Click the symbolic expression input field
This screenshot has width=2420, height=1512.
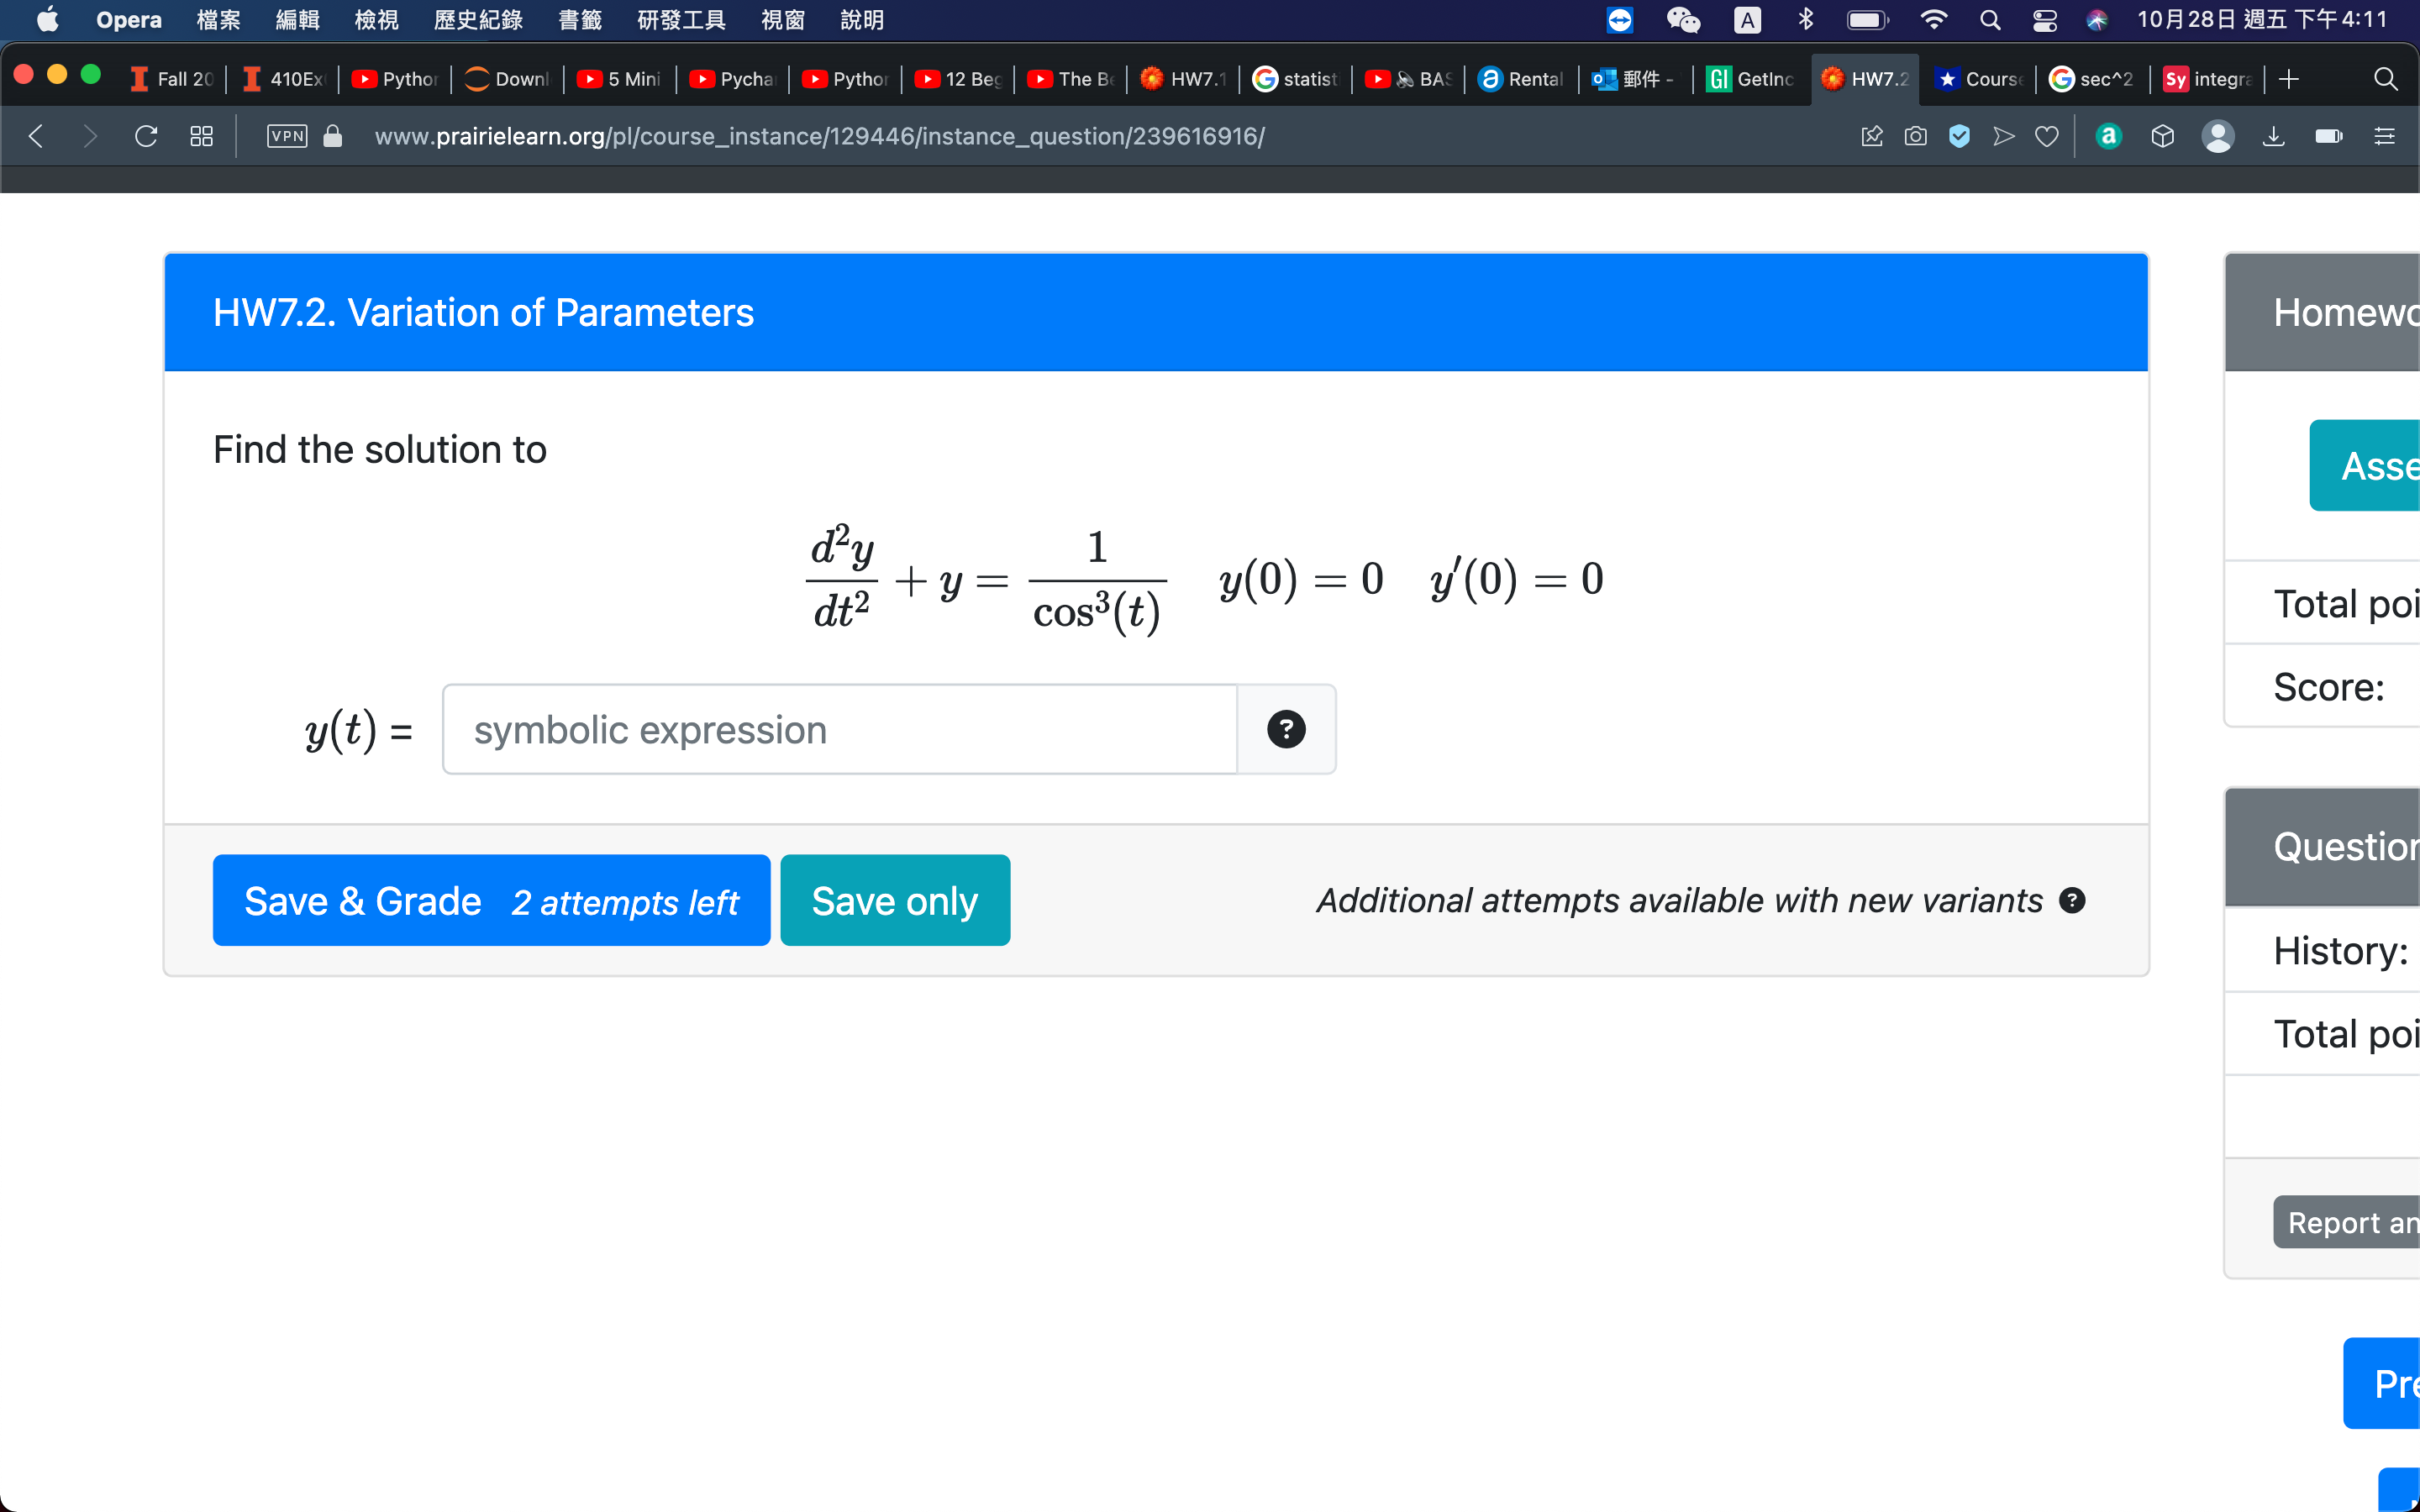840,729
